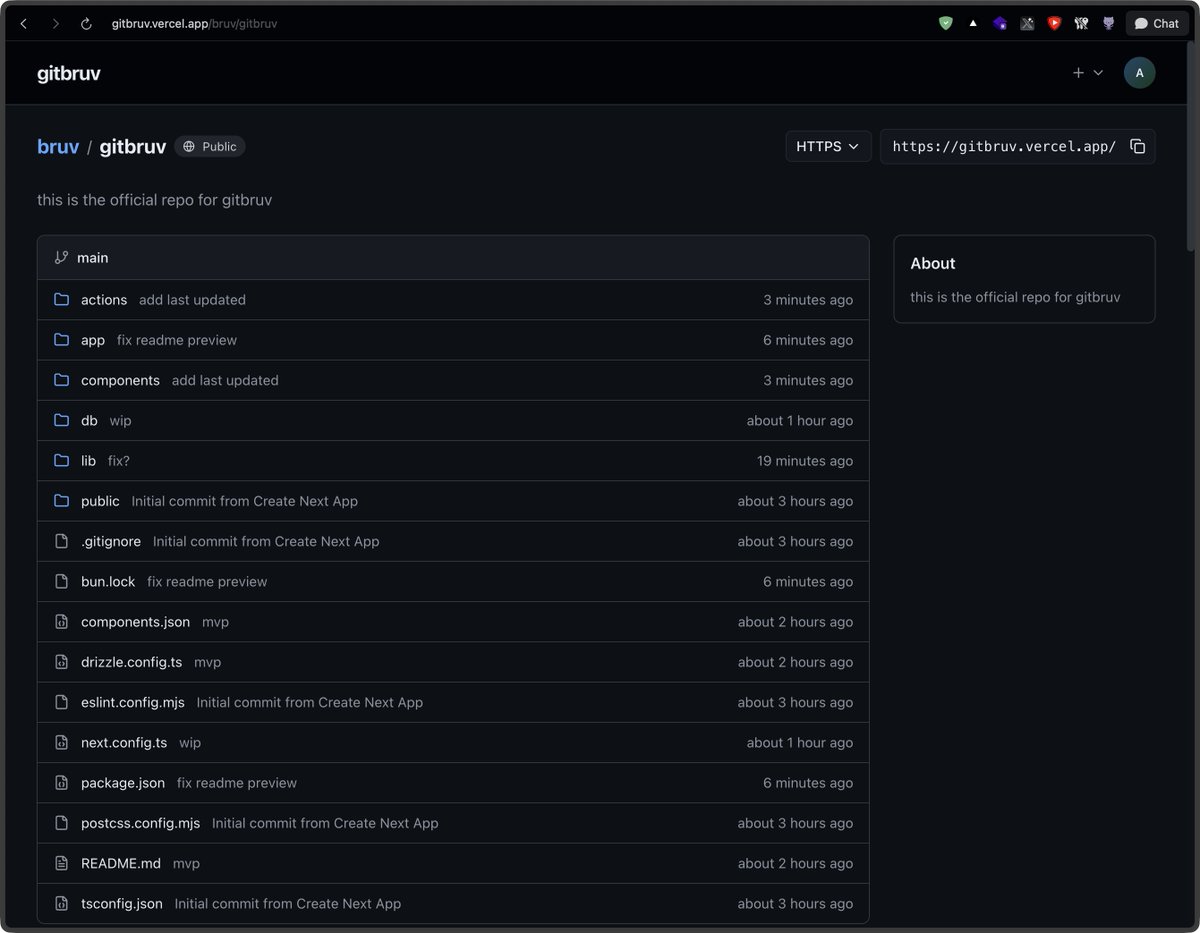Open the components folder

tap(120, 380)
